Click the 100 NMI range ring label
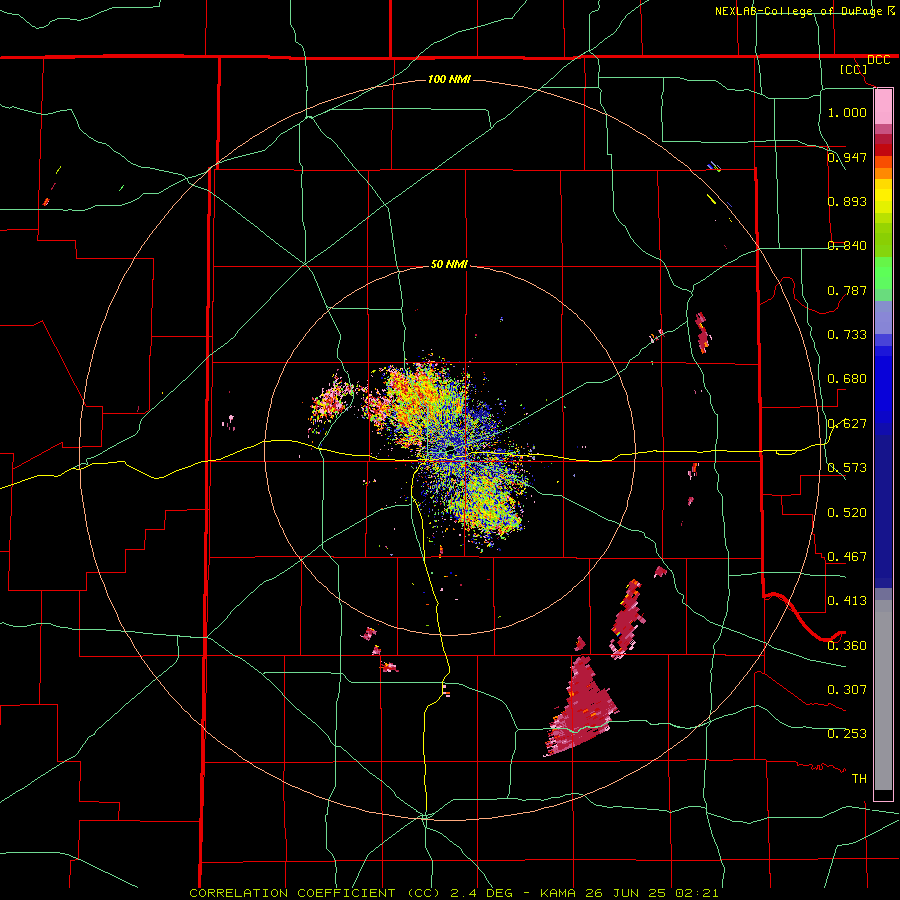 [449, 79]
